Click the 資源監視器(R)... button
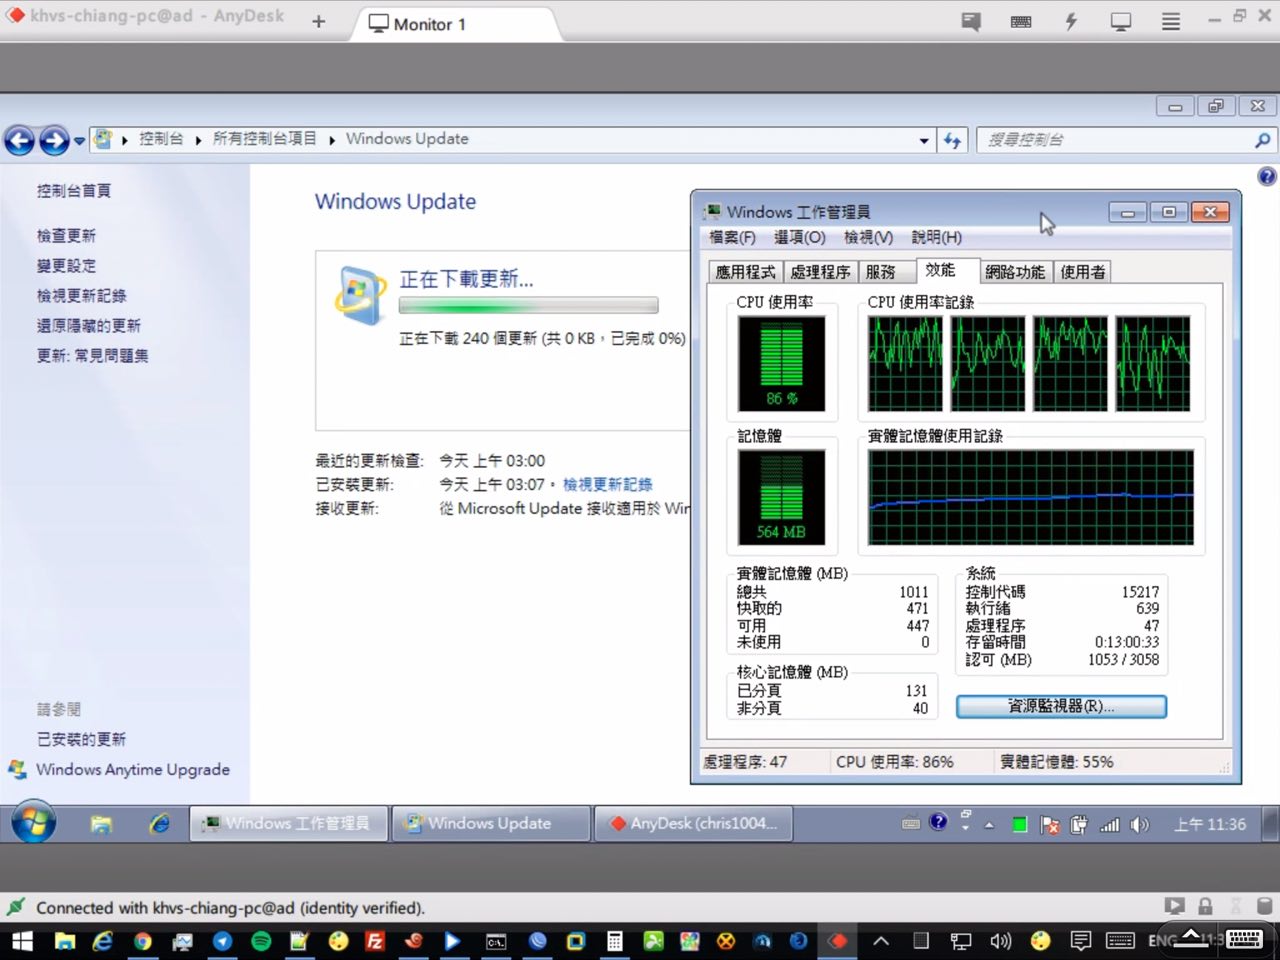 (1061, 706)
